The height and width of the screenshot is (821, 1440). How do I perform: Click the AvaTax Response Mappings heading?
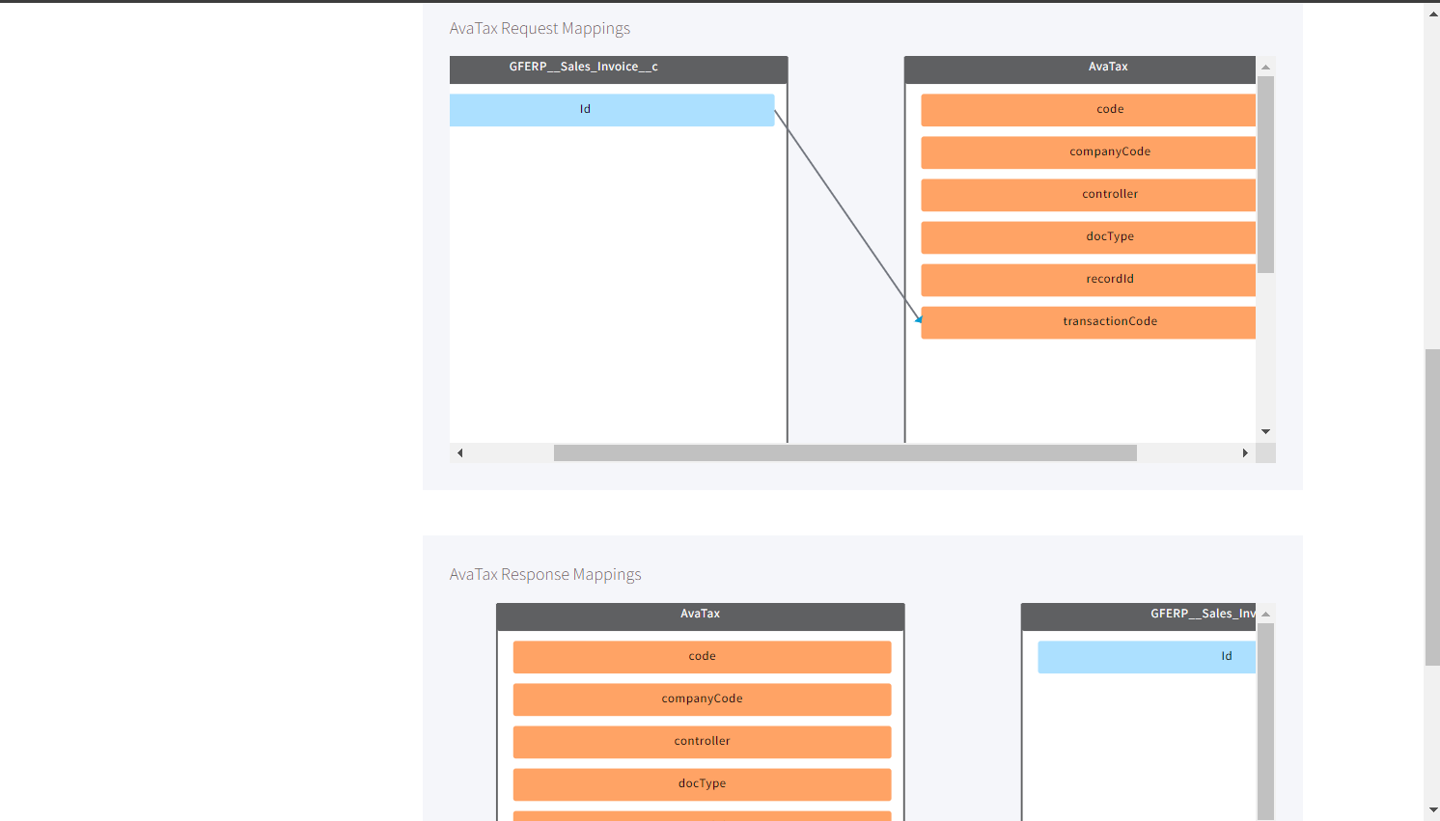545,574
